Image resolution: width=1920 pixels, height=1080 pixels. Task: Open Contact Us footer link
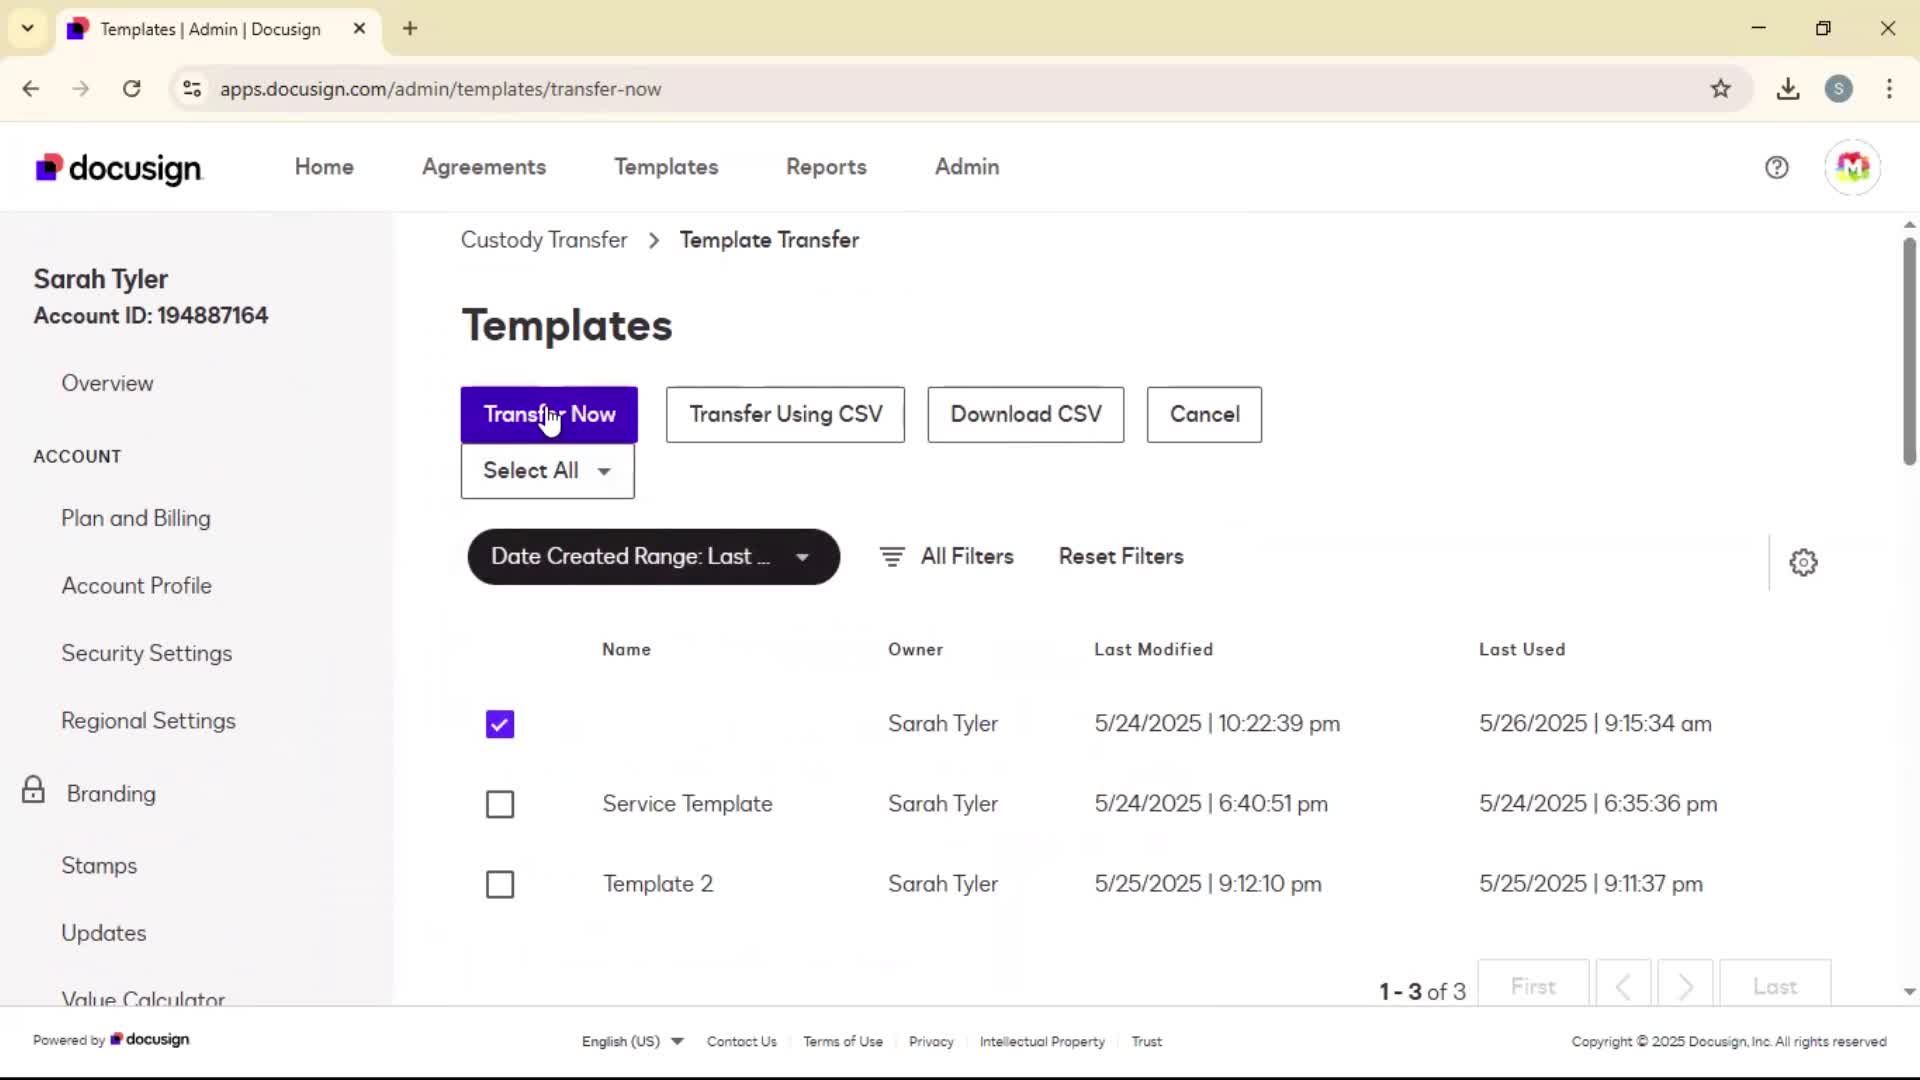[x=741, y=1042]
